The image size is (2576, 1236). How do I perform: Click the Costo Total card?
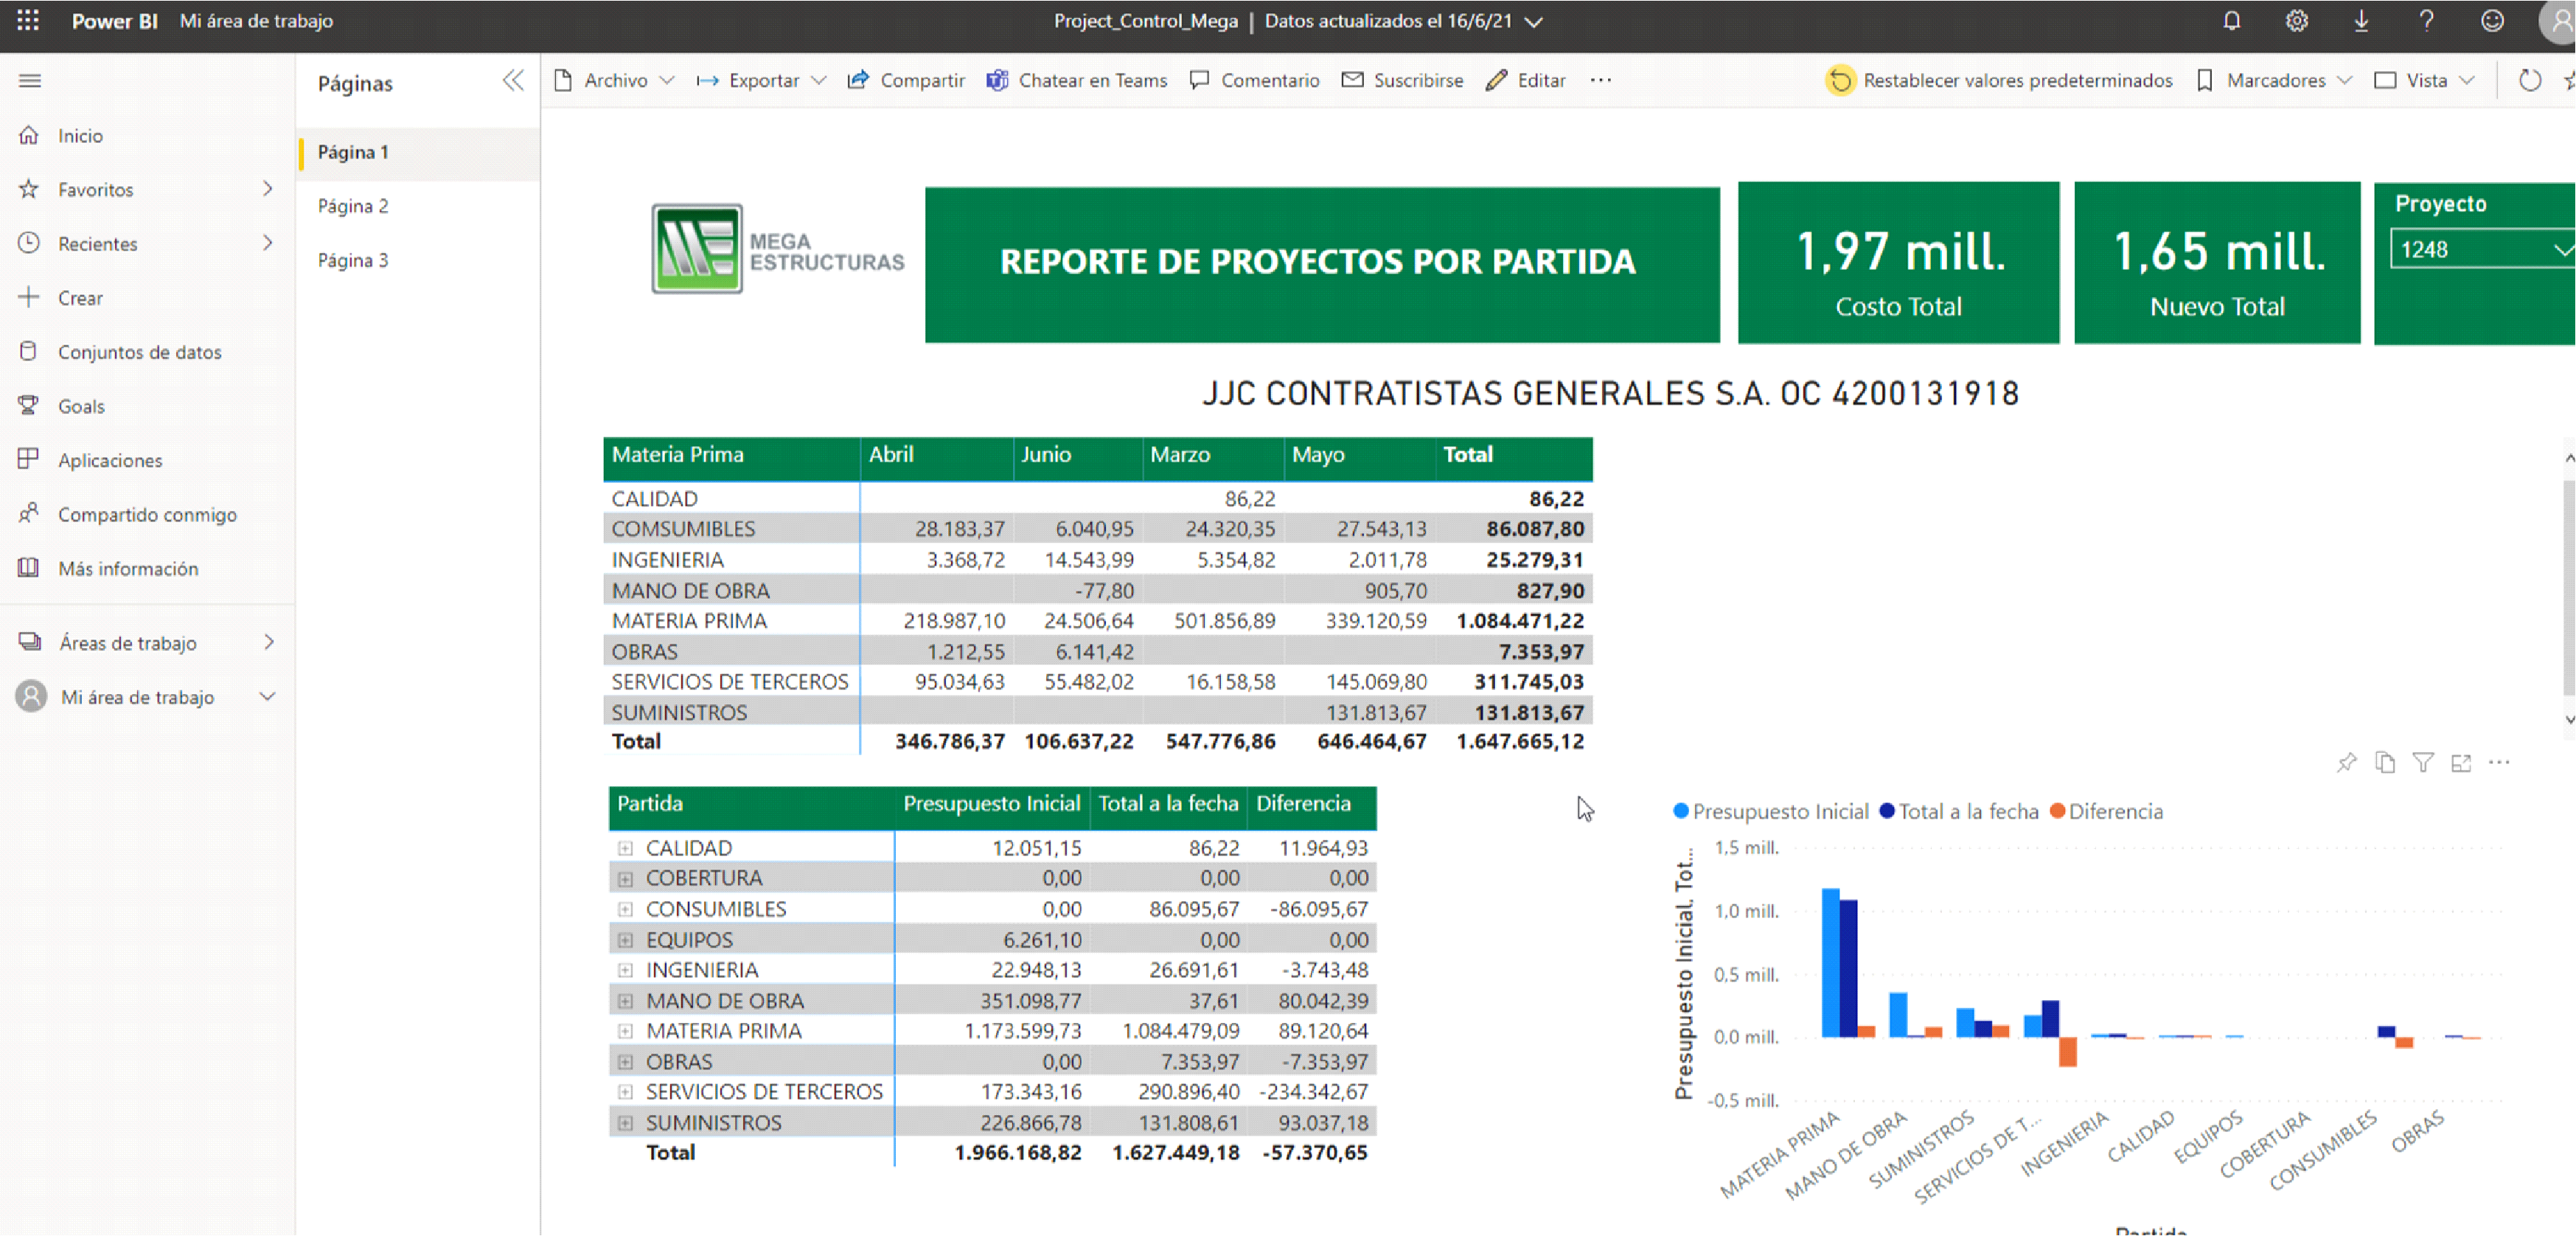[1898, 263]
